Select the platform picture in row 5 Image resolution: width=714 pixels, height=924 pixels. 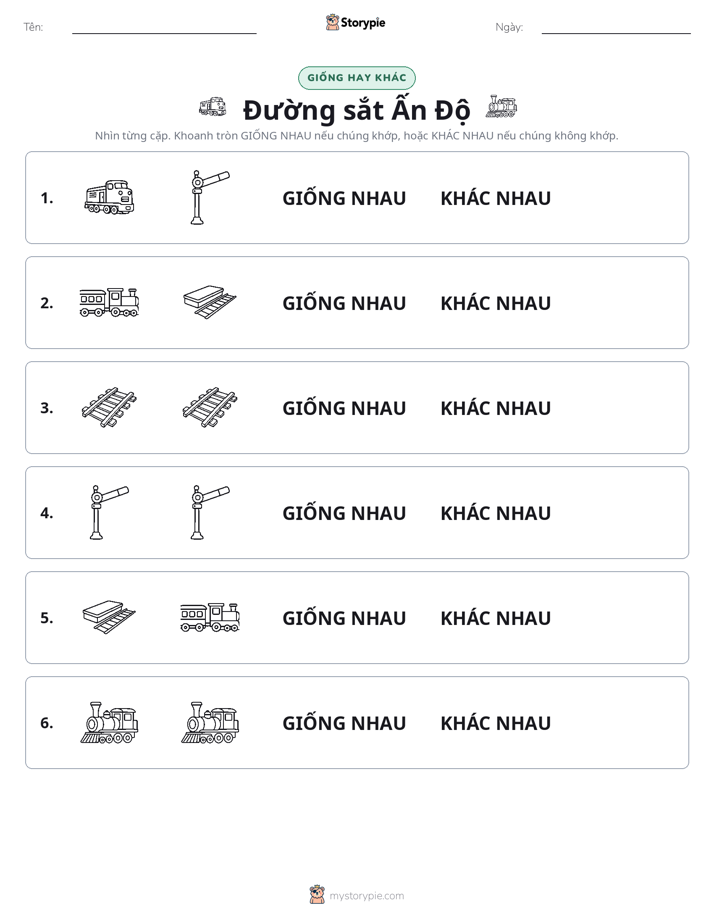click(x=109, y=617)
